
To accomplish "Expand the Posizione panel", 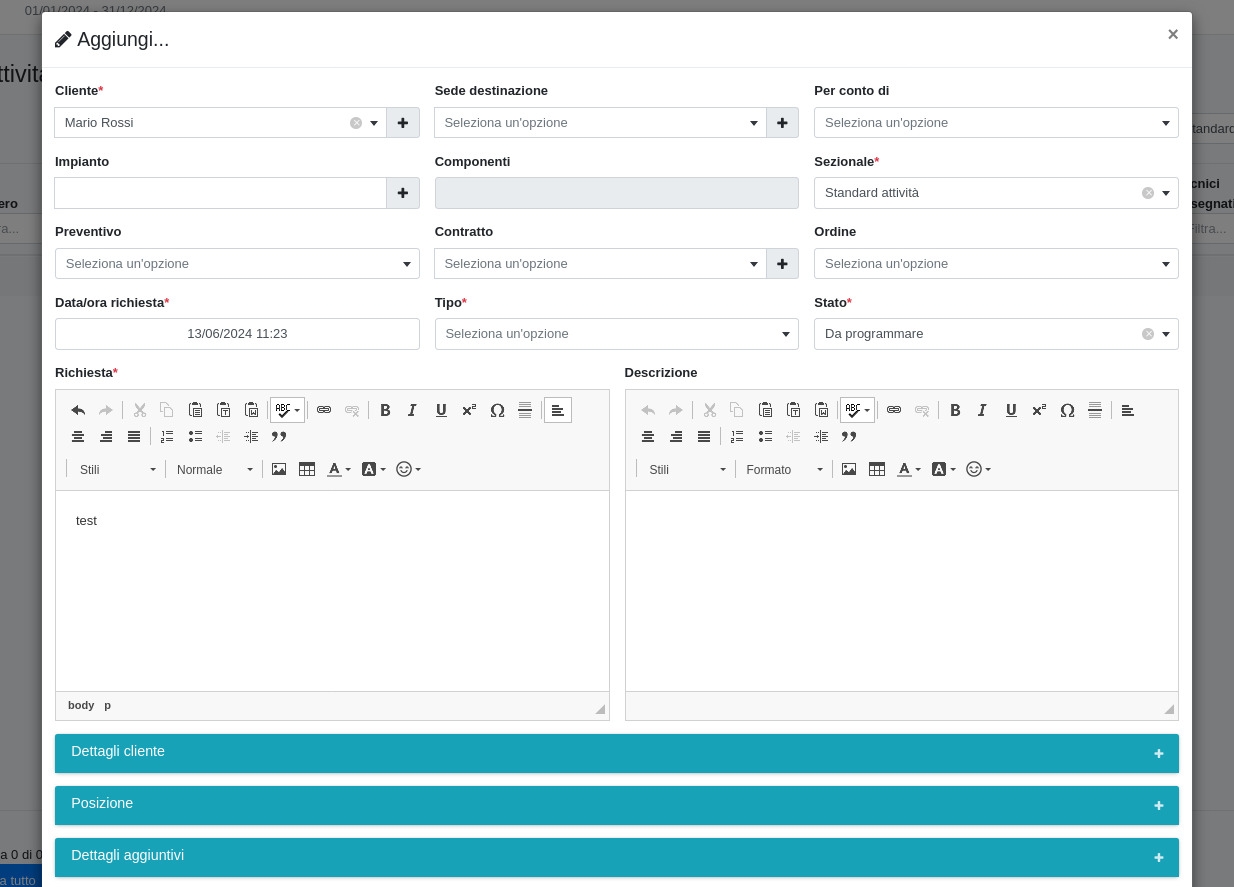I will [616, 805].
